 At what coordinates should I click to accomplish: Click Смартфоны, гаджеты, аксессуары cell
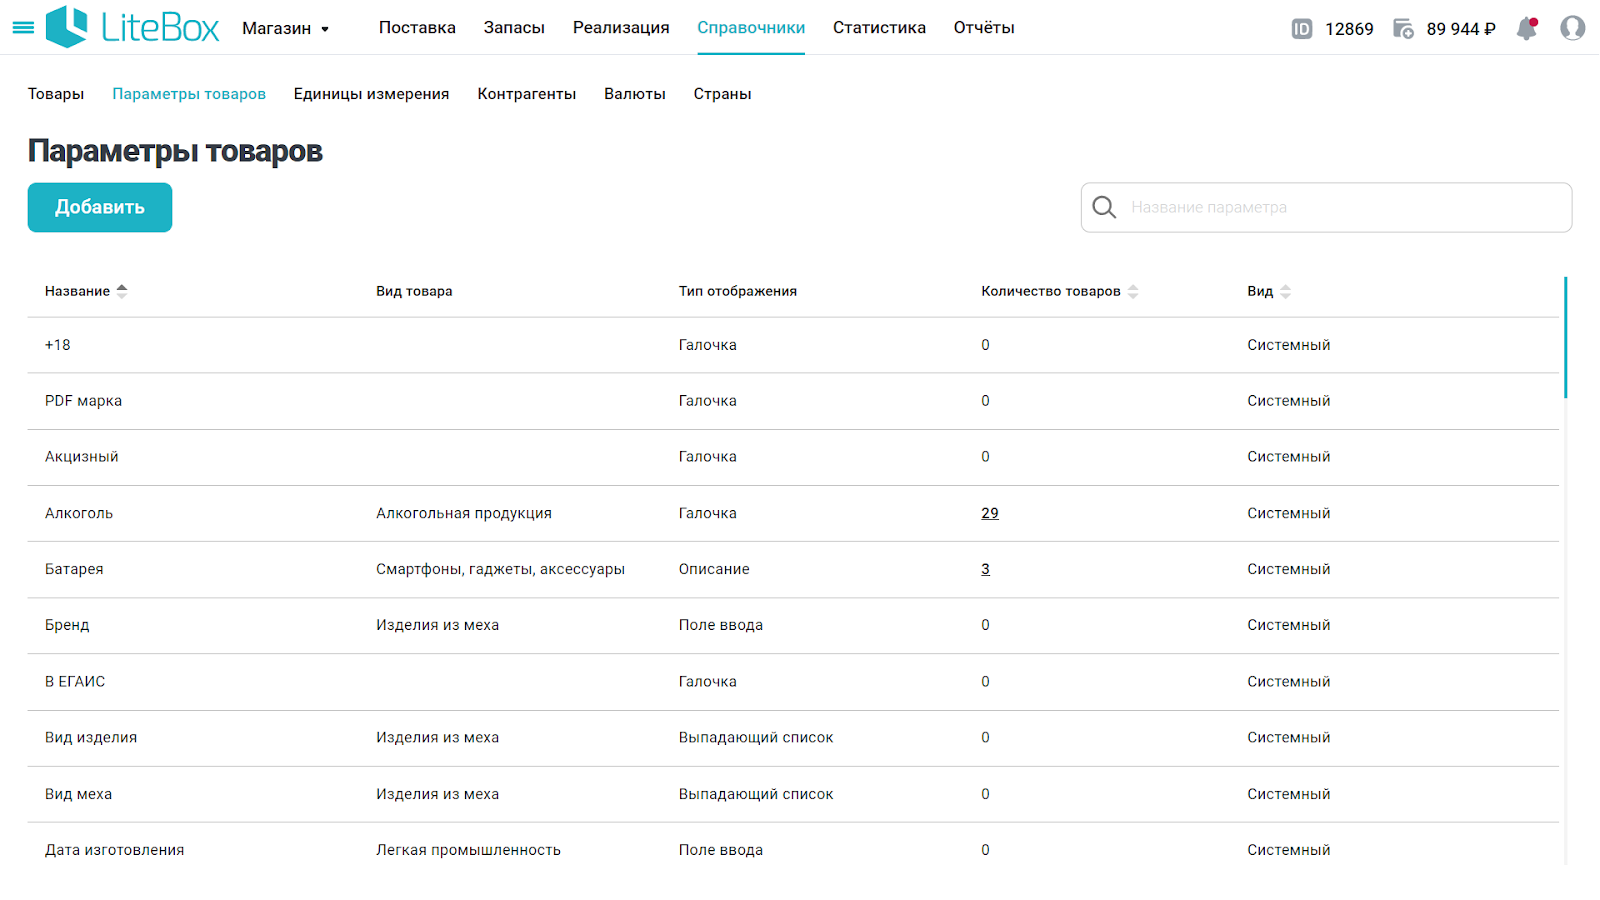pos(500,569)
